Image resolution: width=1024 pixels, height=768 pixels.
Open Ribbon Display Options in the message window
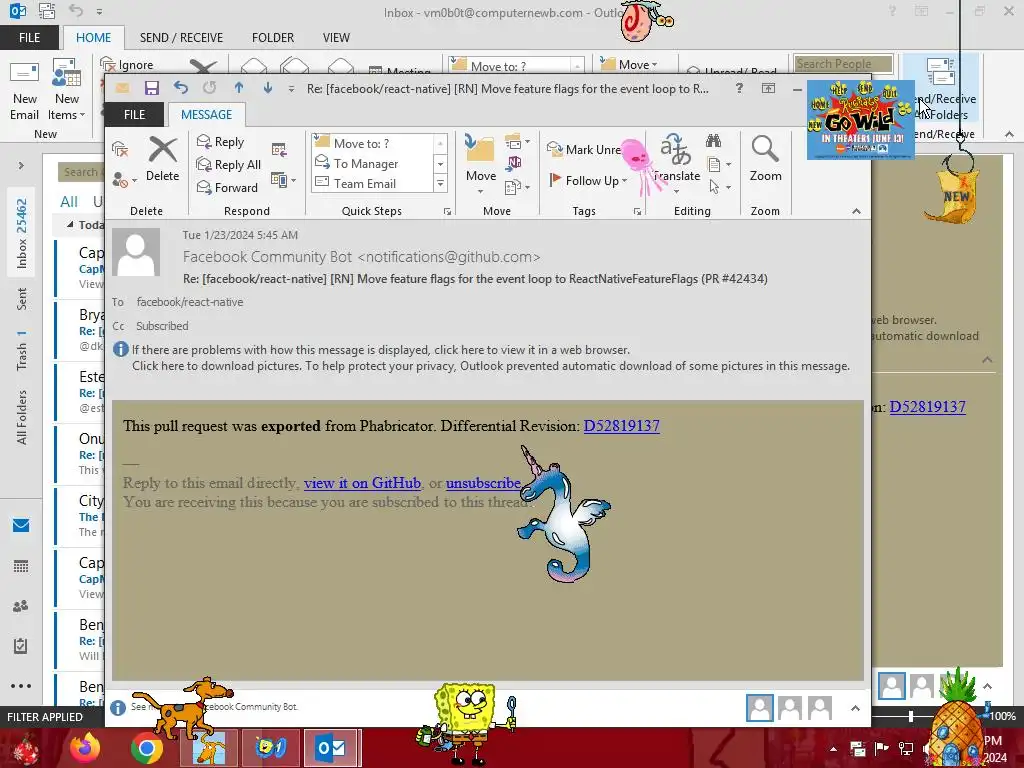769,88
